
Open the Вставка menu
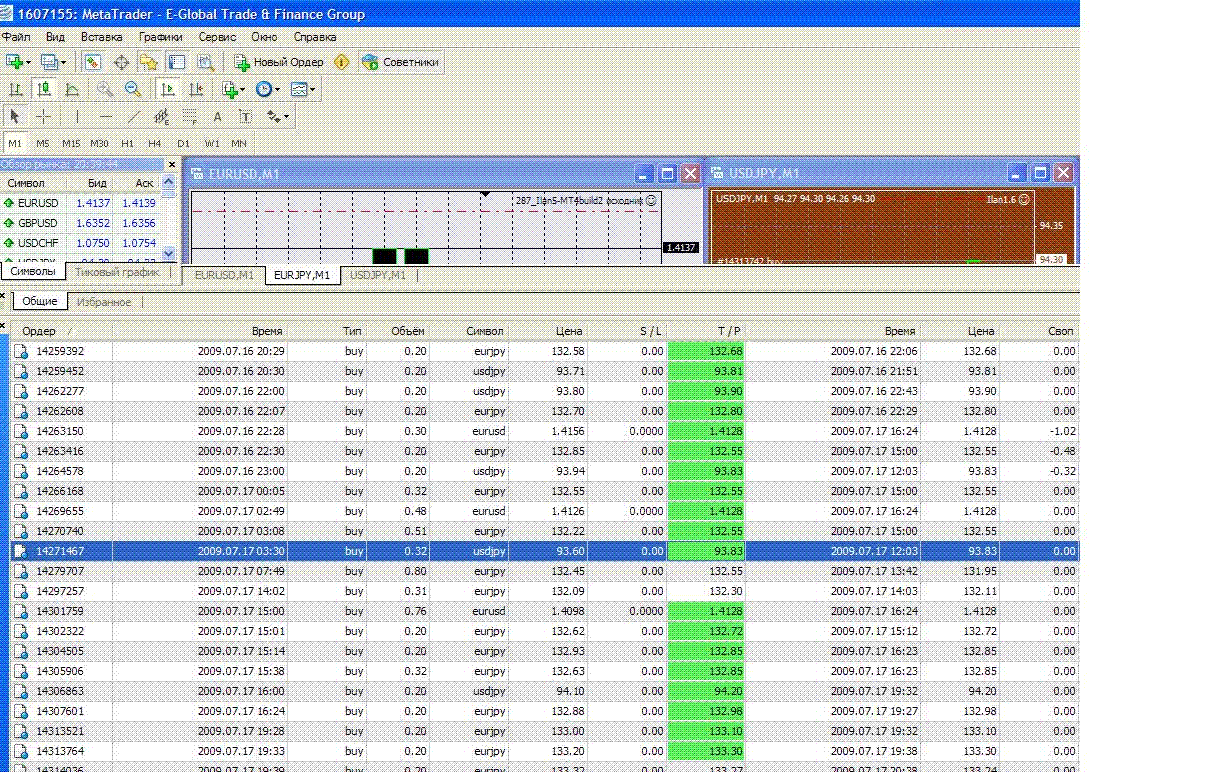tap(101, 37)
